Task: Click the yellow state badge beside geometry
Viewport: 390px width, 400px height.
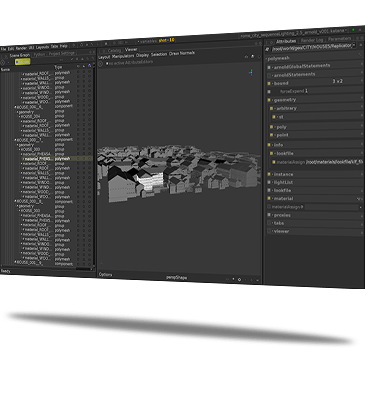Action: pos(269,100)
